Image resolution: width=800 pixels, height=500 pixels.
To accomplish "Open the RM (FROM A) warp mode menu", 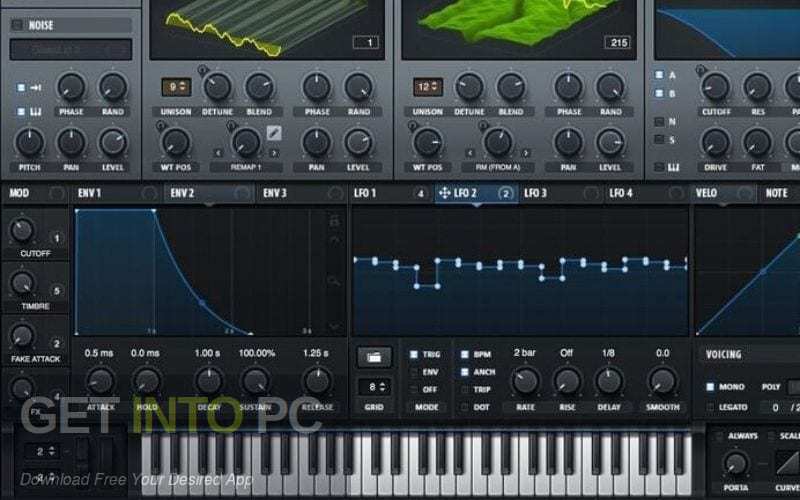I will click(x=497, y=167).
